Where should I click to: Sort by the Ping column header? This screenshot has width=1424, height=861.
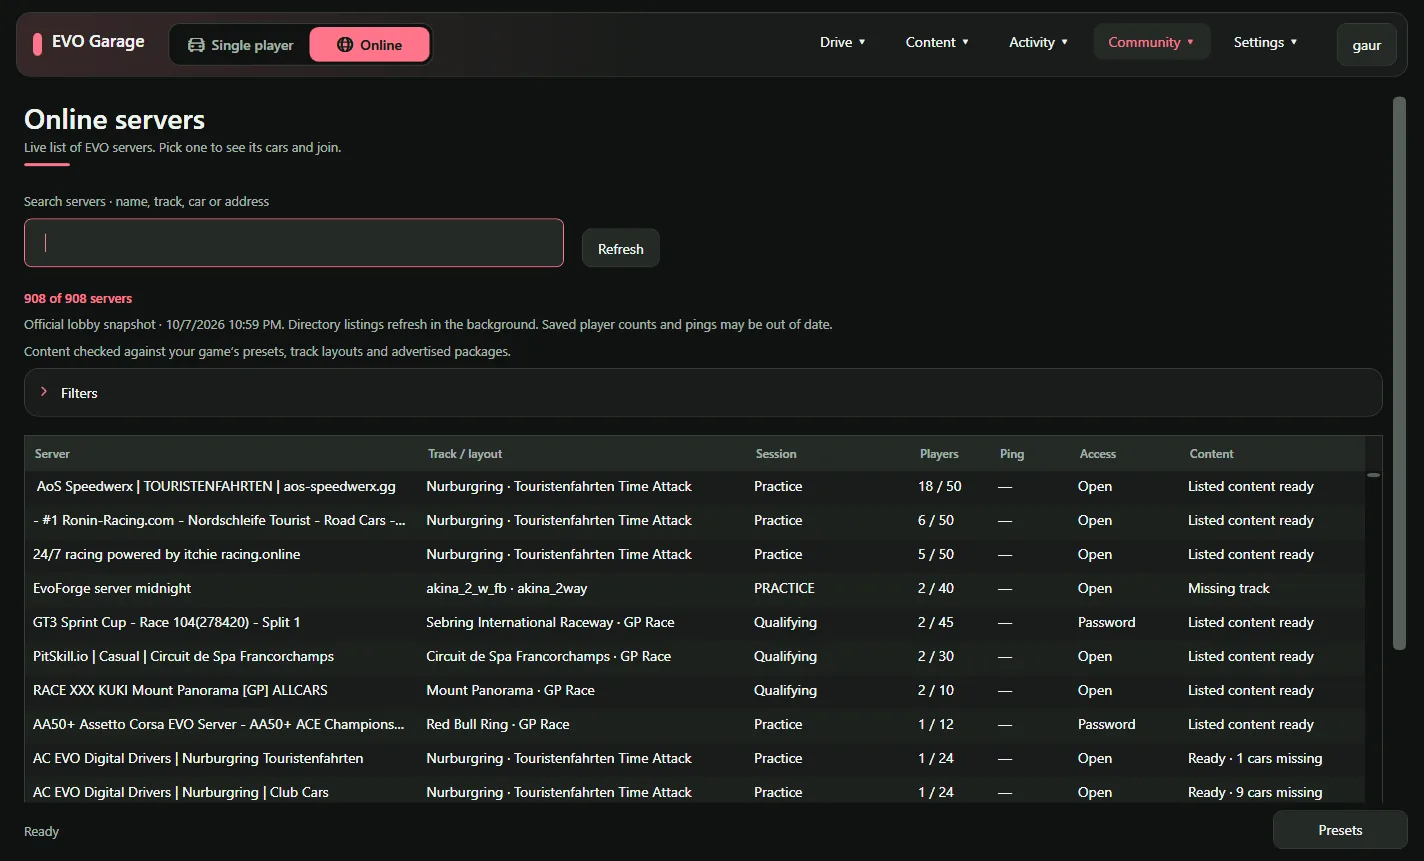tap(1012, 454)
